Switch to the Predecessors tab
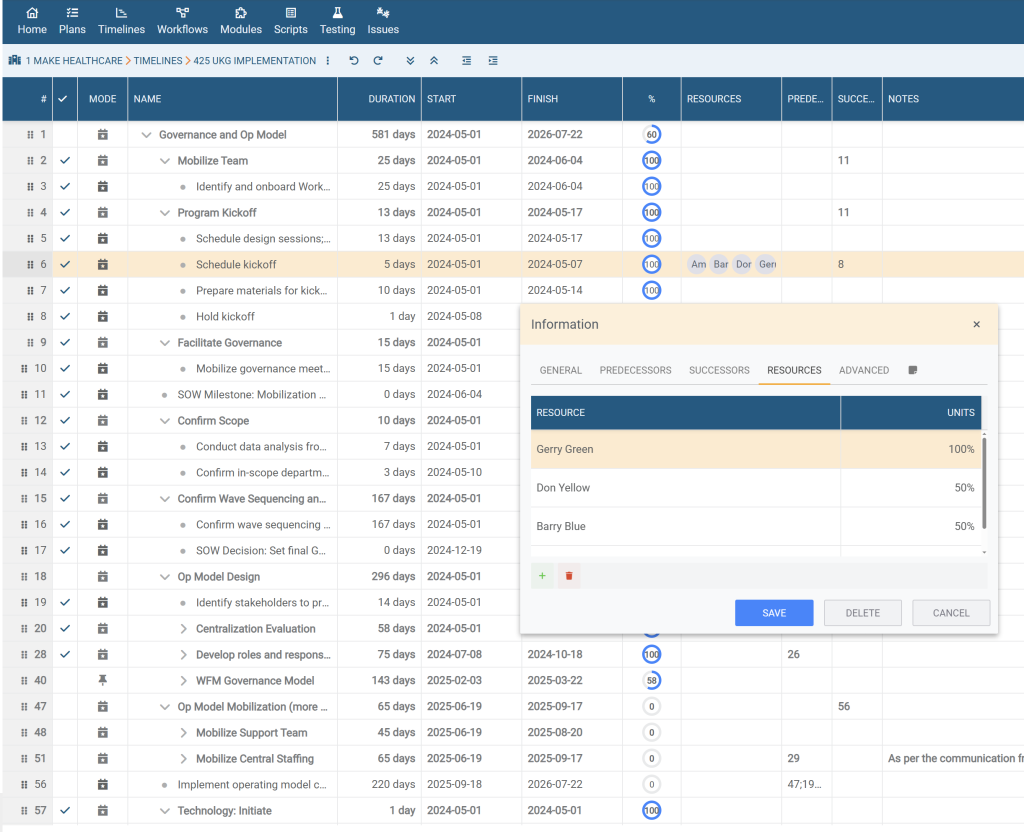Screen dimensions: 1024x832 (635, 370)
